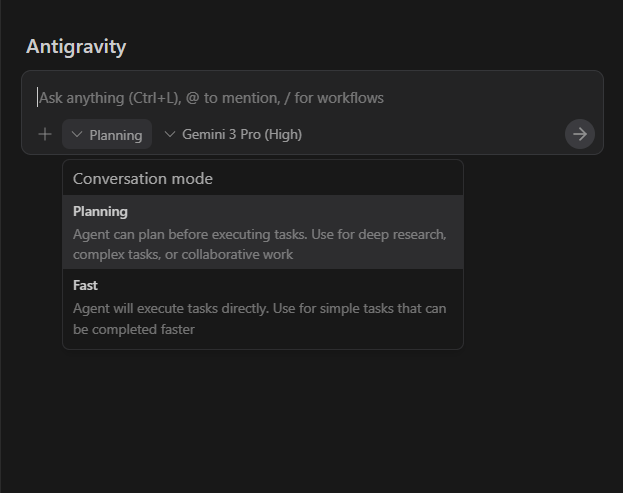Click the chevron icon before Gemini 3 Pro

click(x=169, y=134)
